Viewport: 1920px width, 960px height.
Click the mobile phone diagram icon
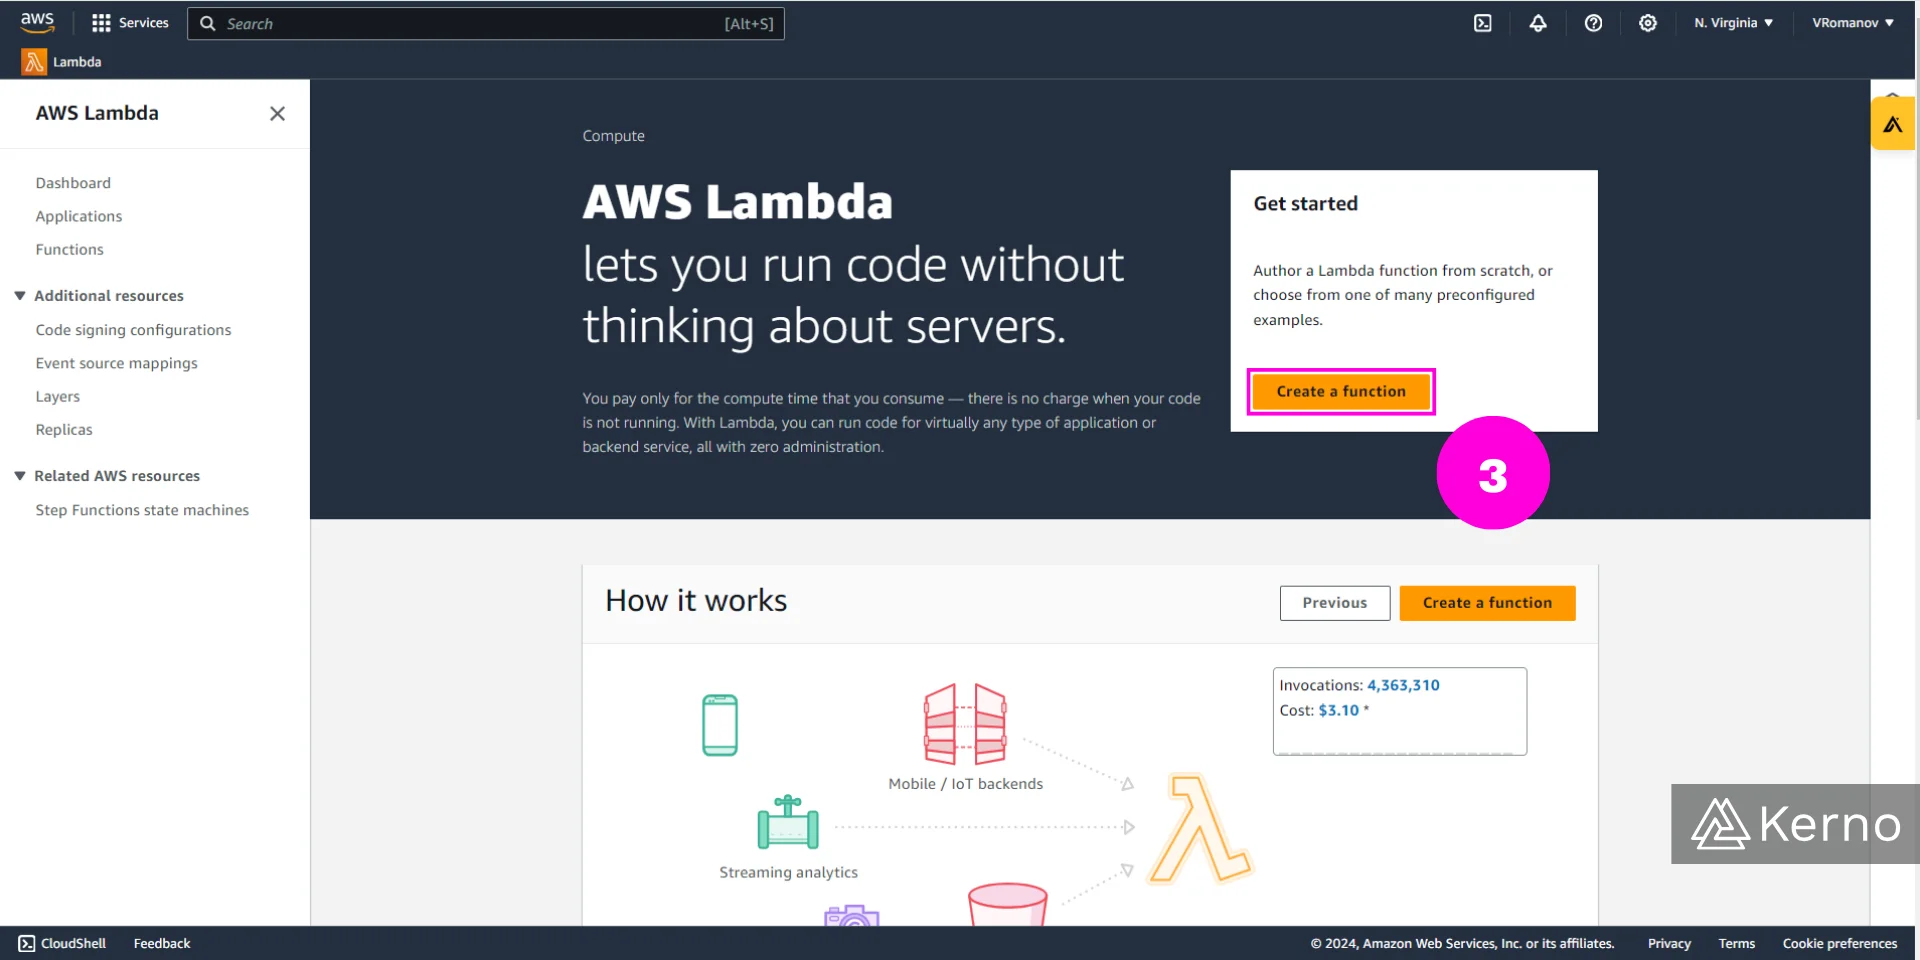click(720, 725)
